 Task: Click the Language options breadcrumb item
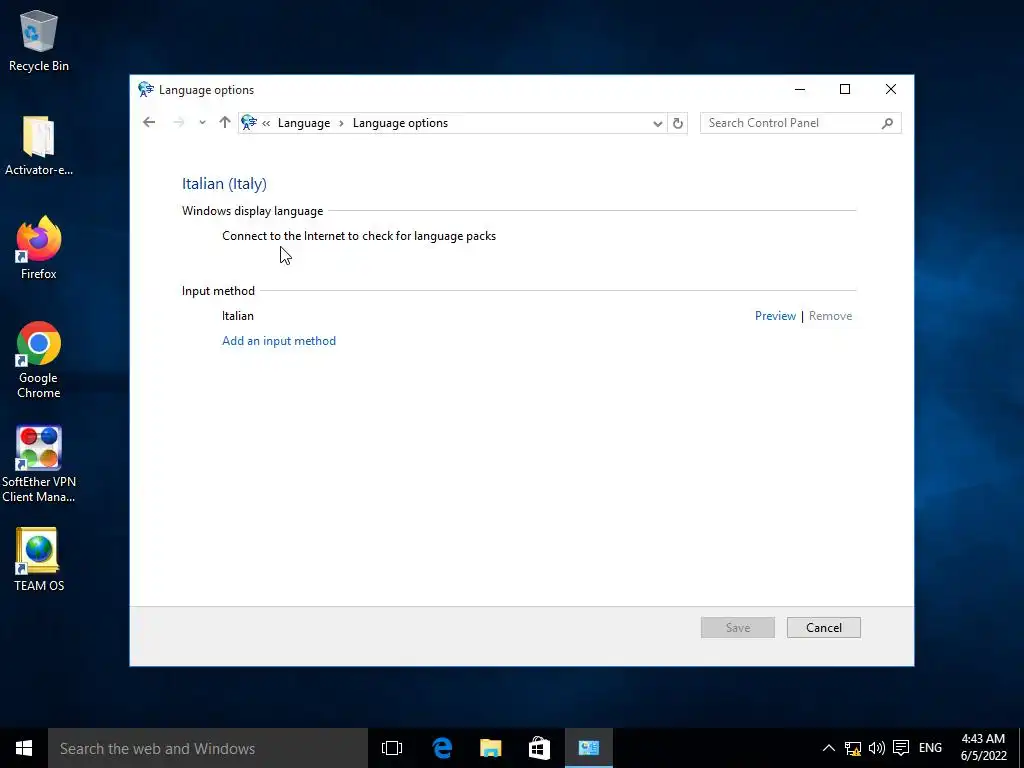[x=400, y=123]
